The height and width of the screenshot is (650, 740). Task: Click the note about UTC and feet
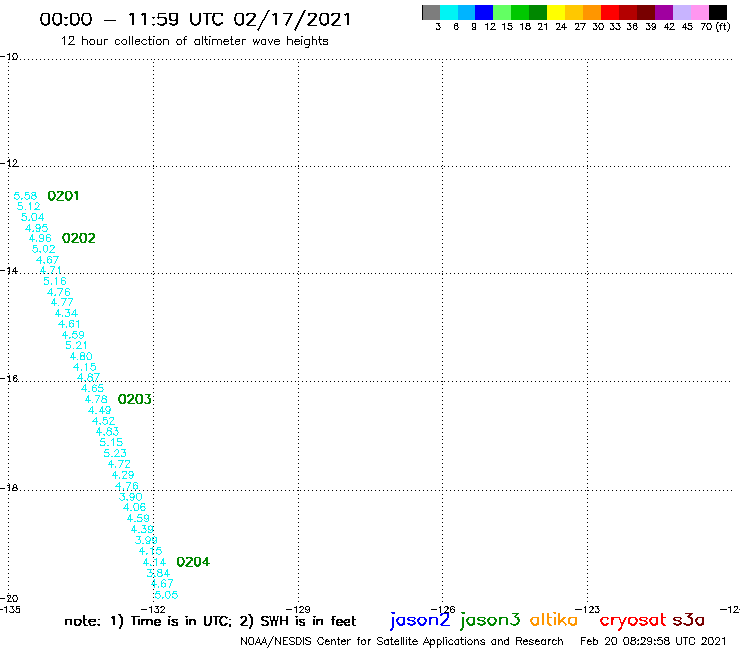[x=210, y=621]
